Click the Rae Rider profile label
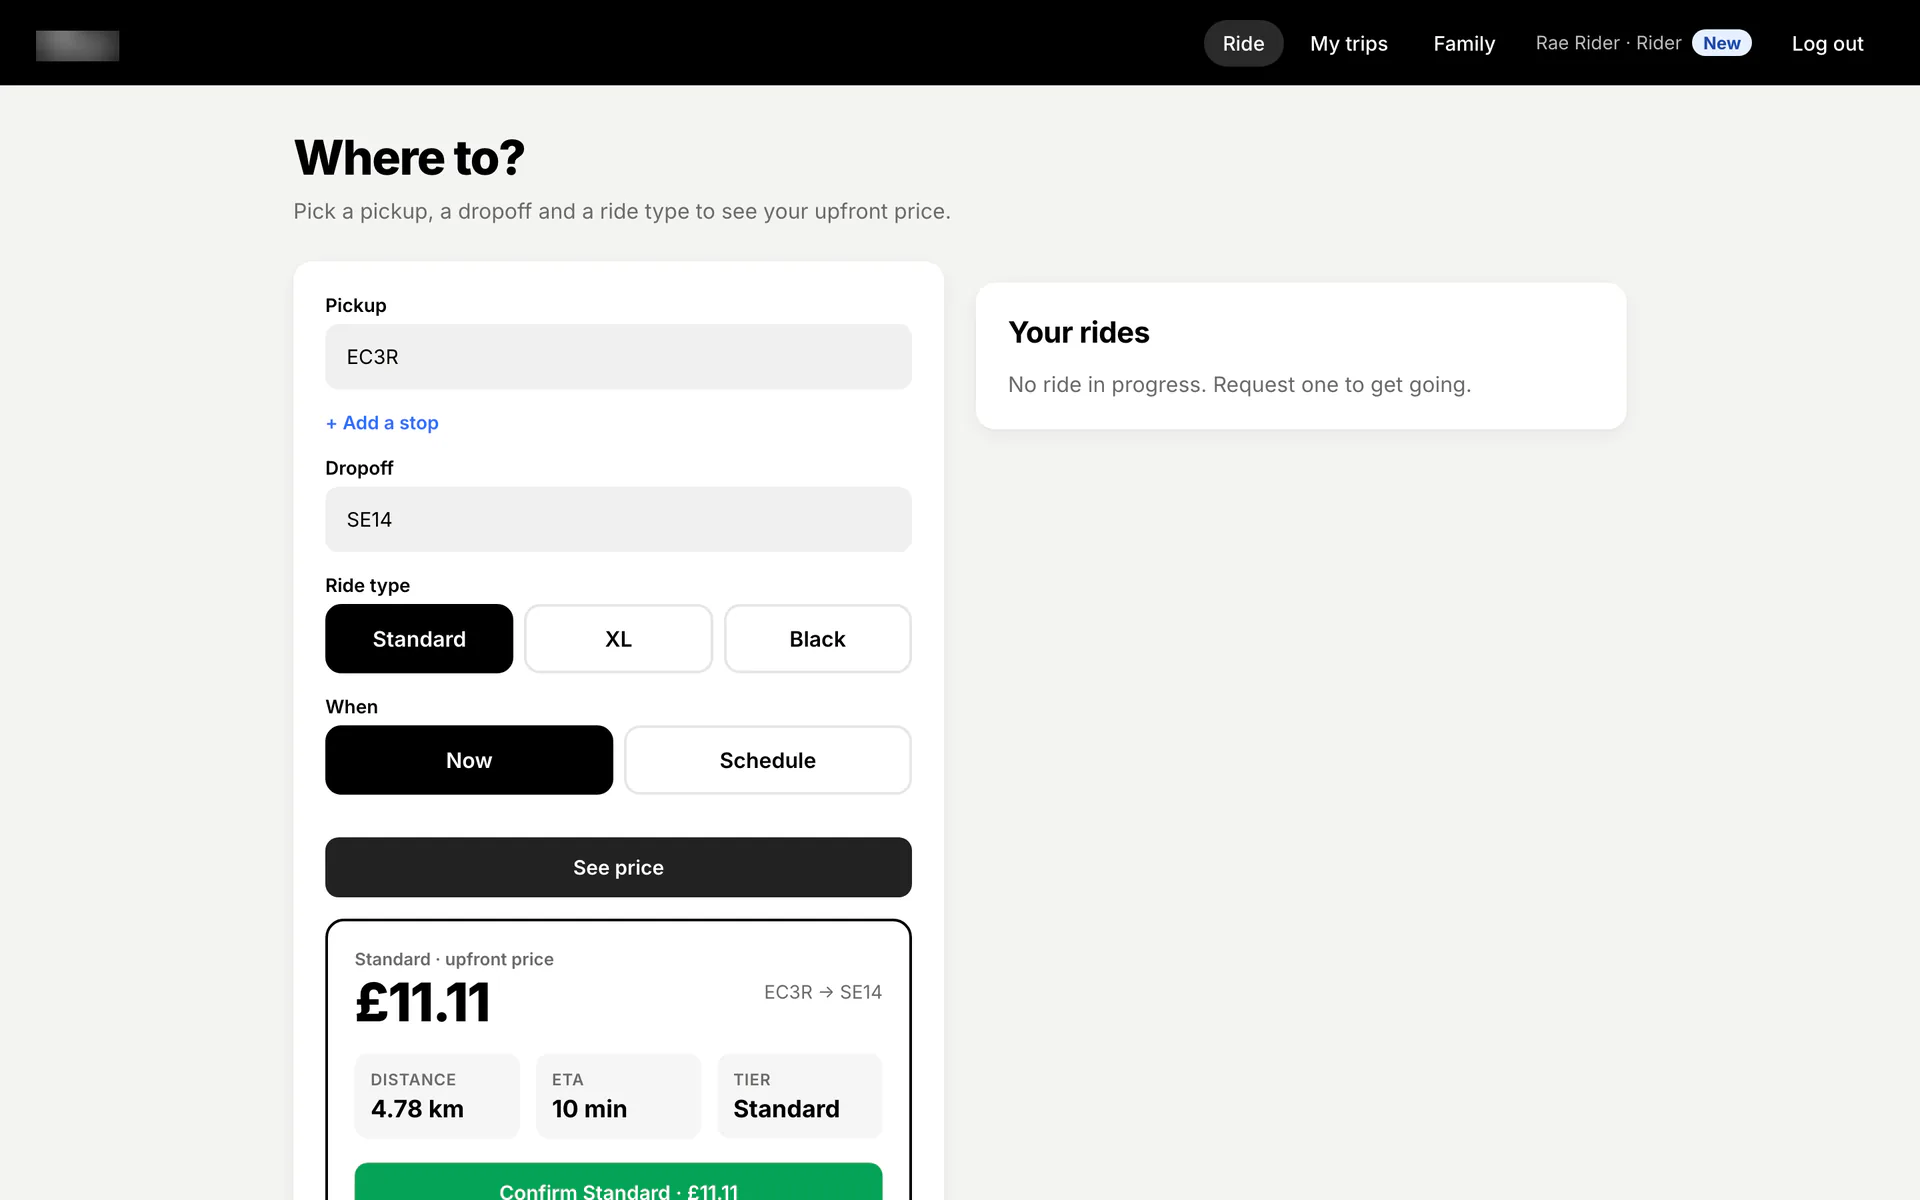The width and height of the screenshot is (1920, 1200). [1608, 43]
